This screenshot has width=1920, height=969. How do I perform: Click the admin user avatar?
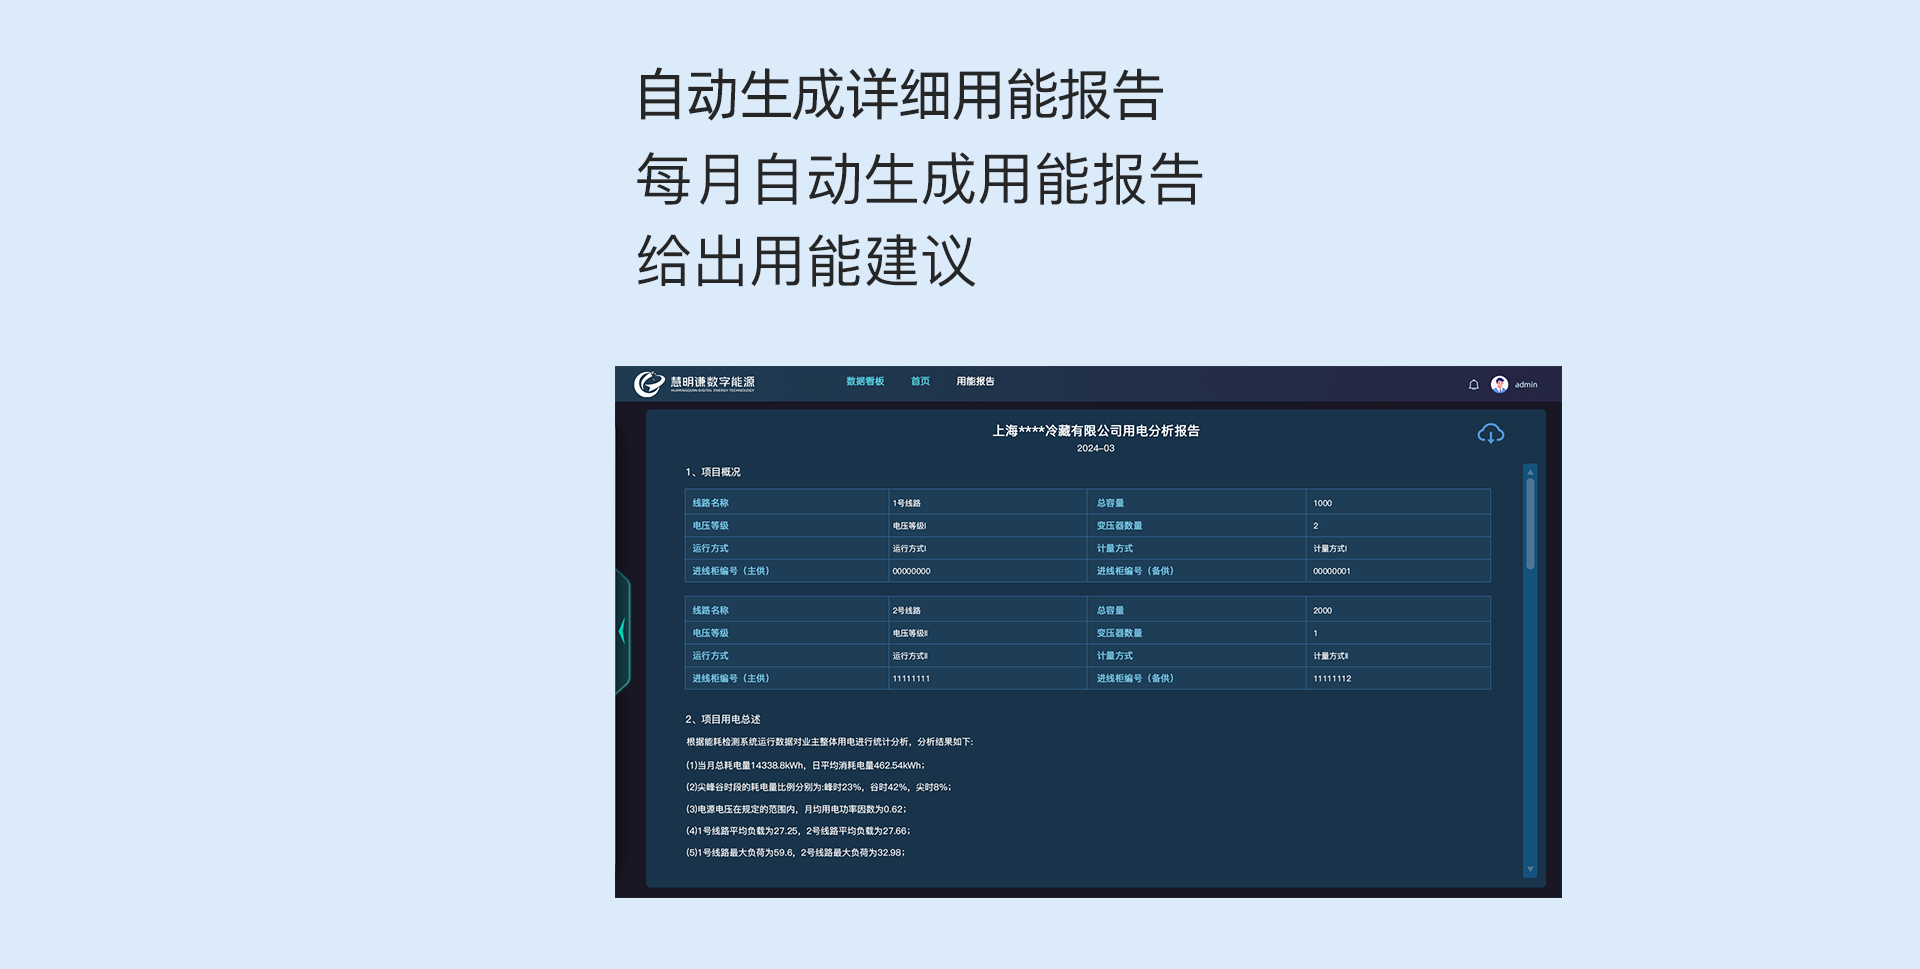(x=1499, y=385)
